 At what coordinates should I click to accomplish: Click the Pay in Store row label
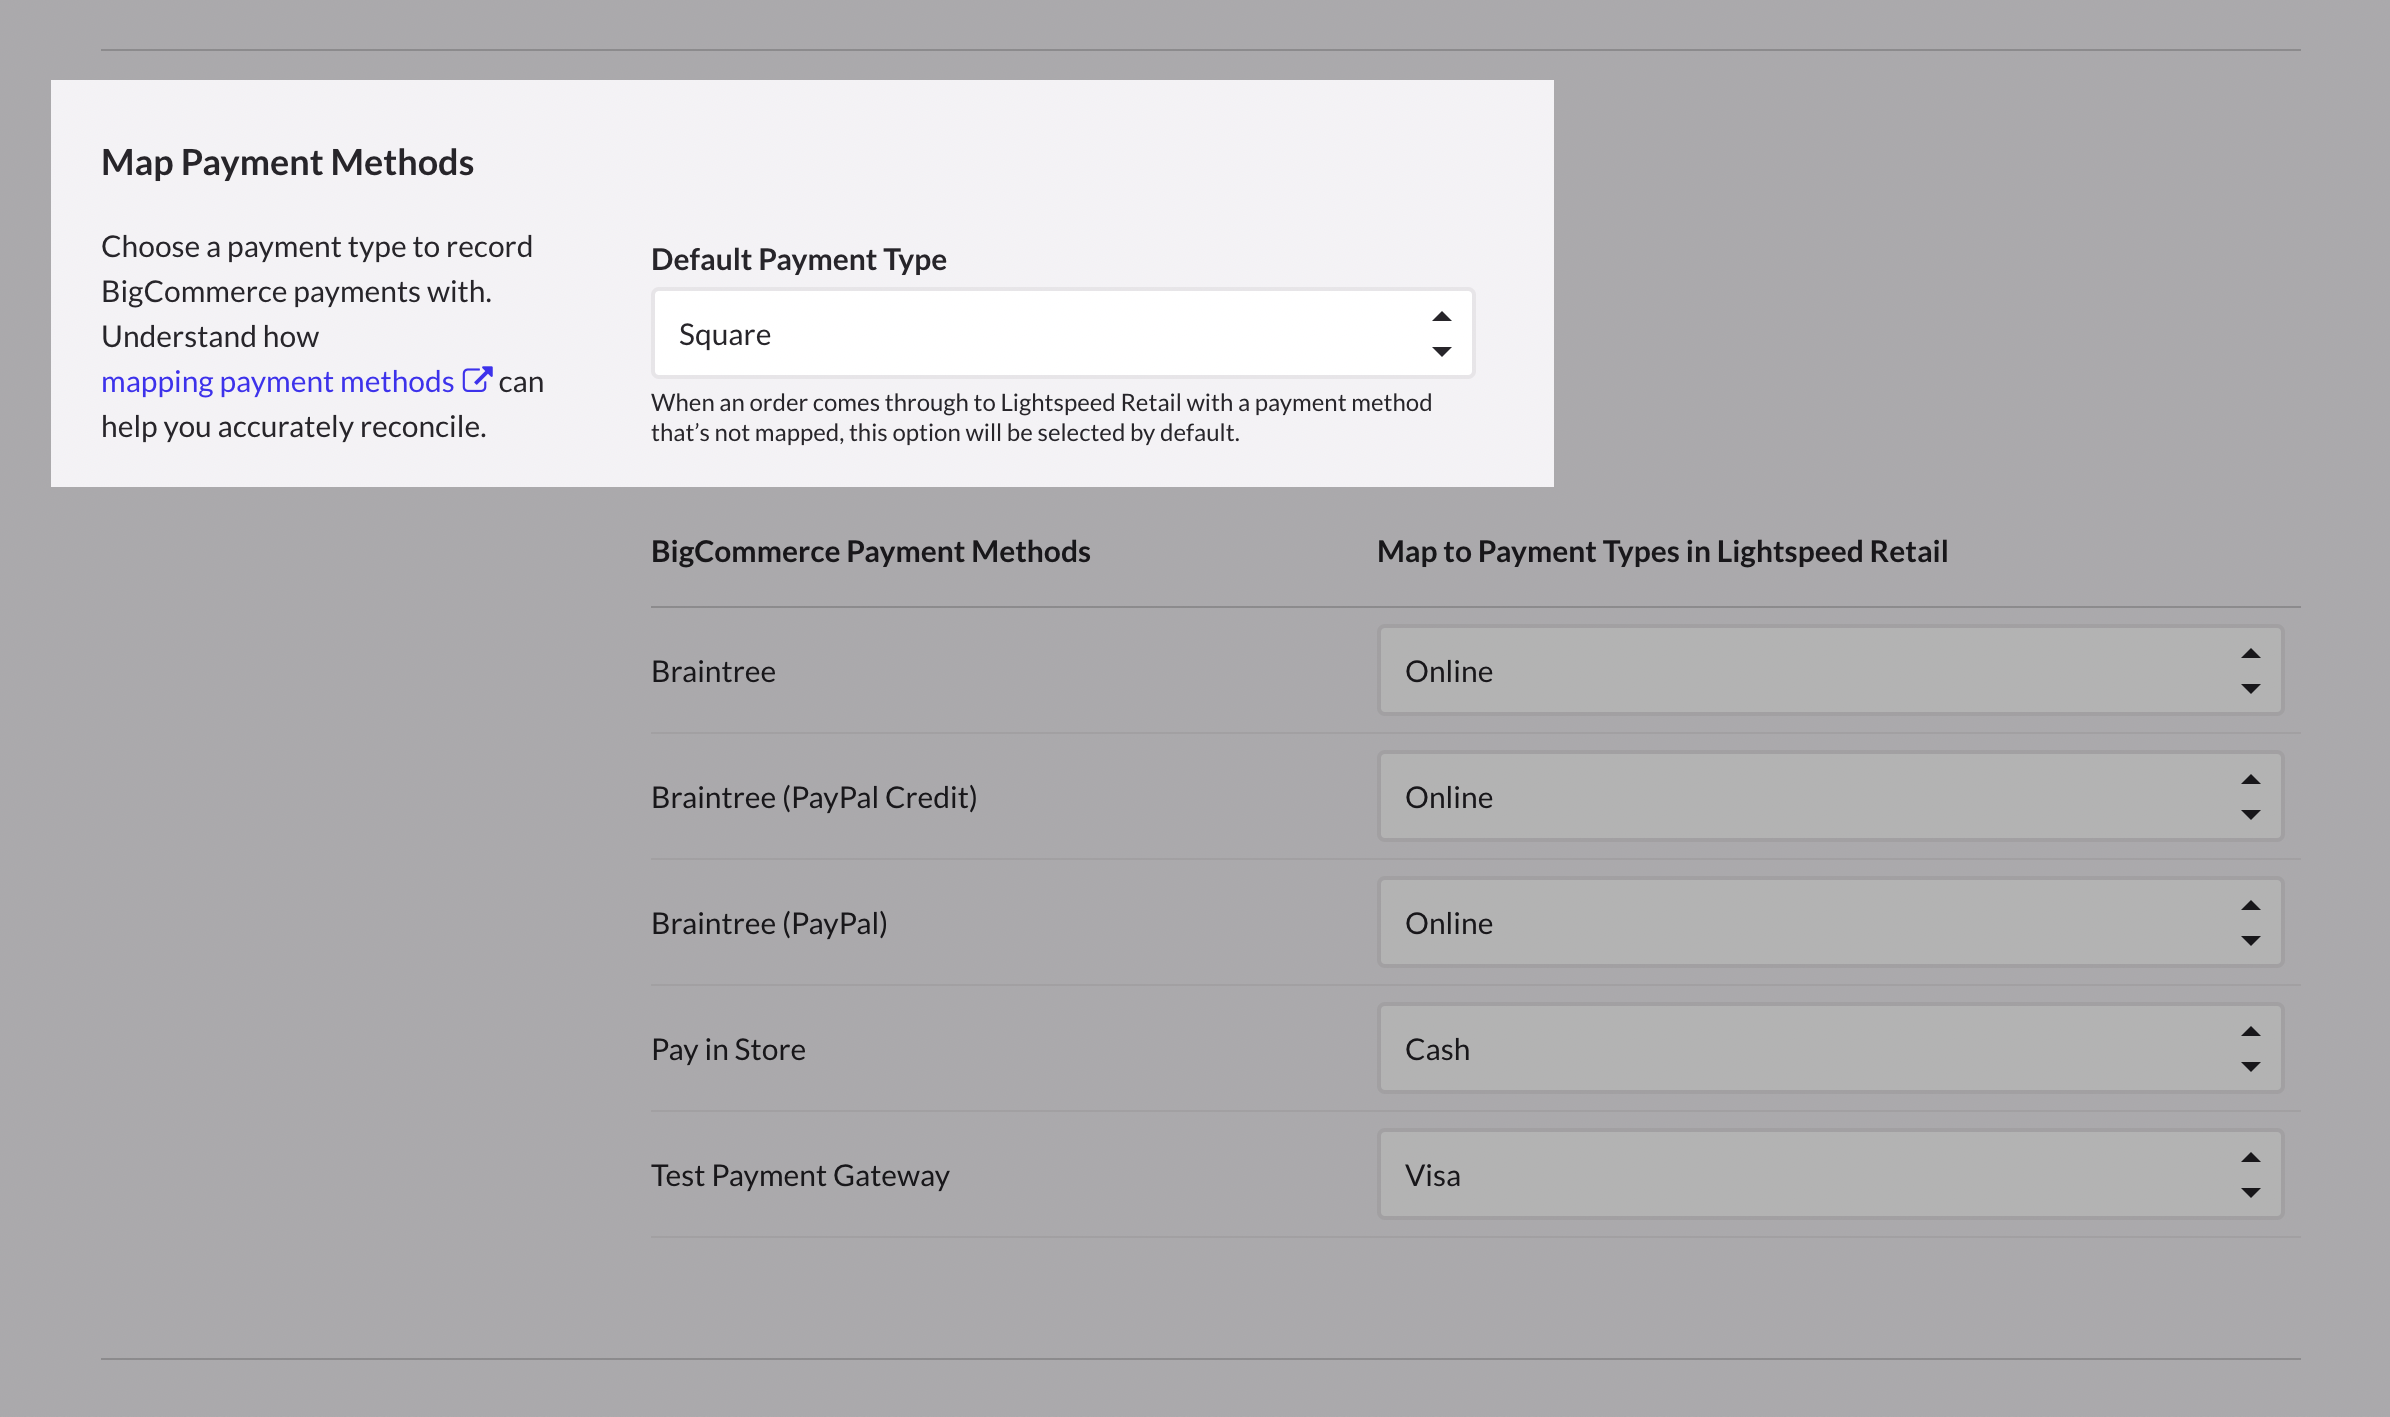(728, 1050)
